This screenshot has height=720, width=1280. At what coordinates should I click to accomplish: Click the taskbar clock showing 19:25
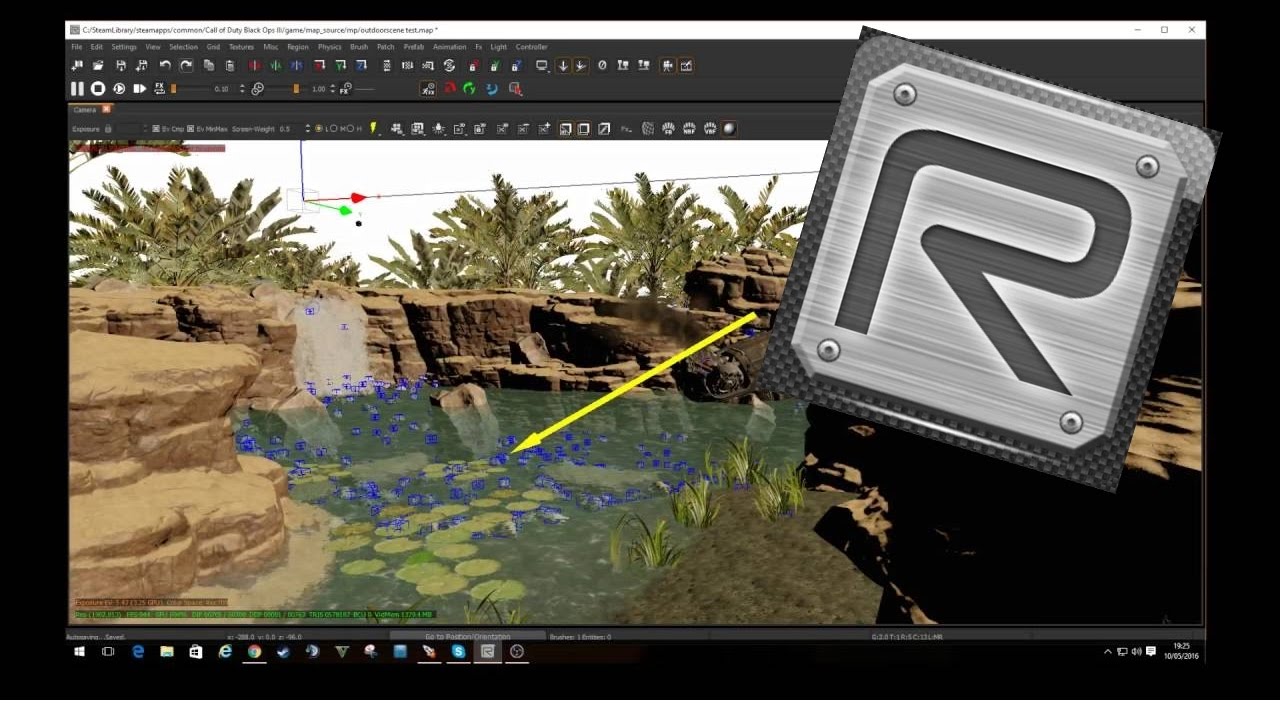1182,651
